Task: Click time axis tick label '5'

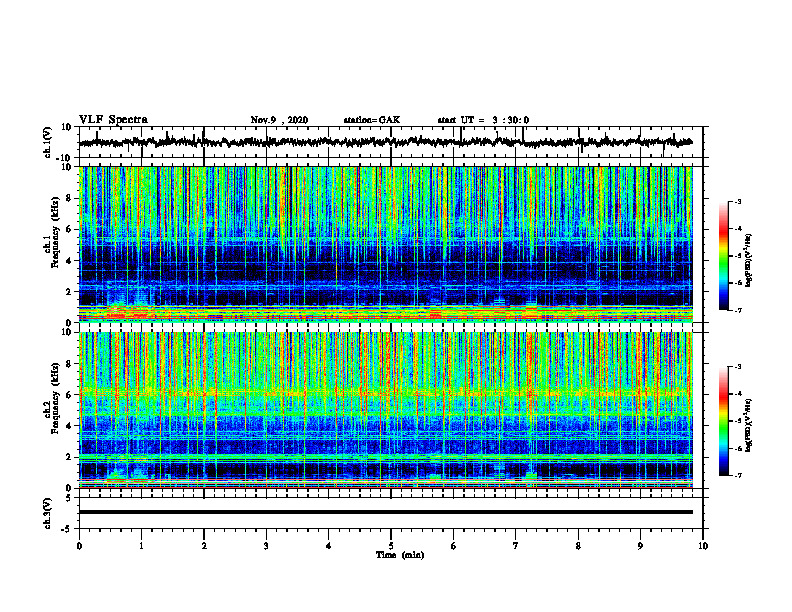Action: coord(391,546)
